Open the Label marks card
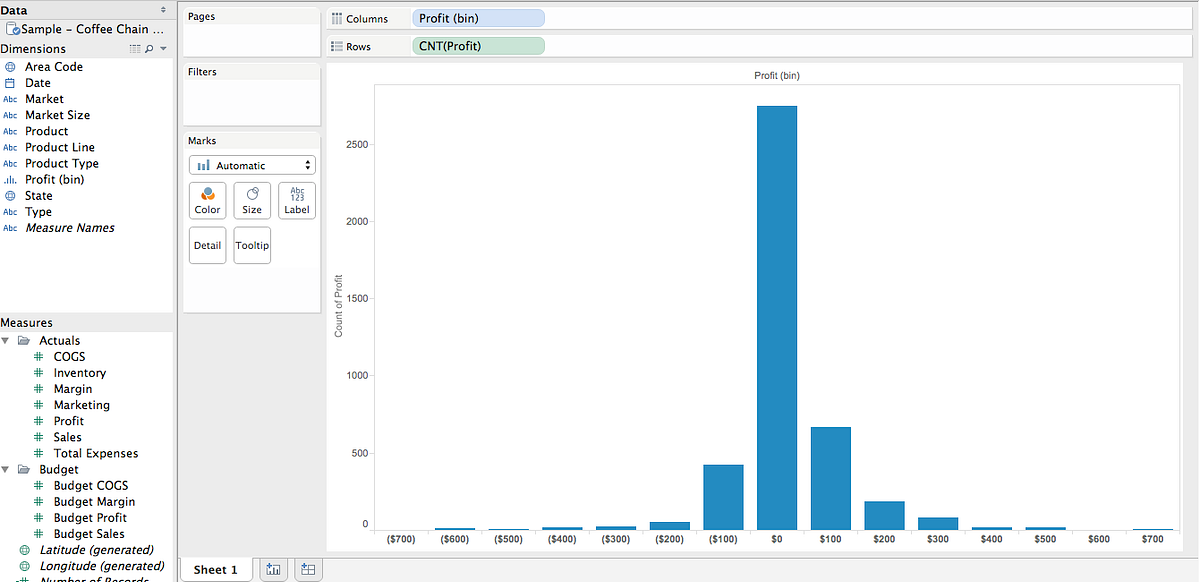Screen dimensions: 1200x582 click(296, 200)
